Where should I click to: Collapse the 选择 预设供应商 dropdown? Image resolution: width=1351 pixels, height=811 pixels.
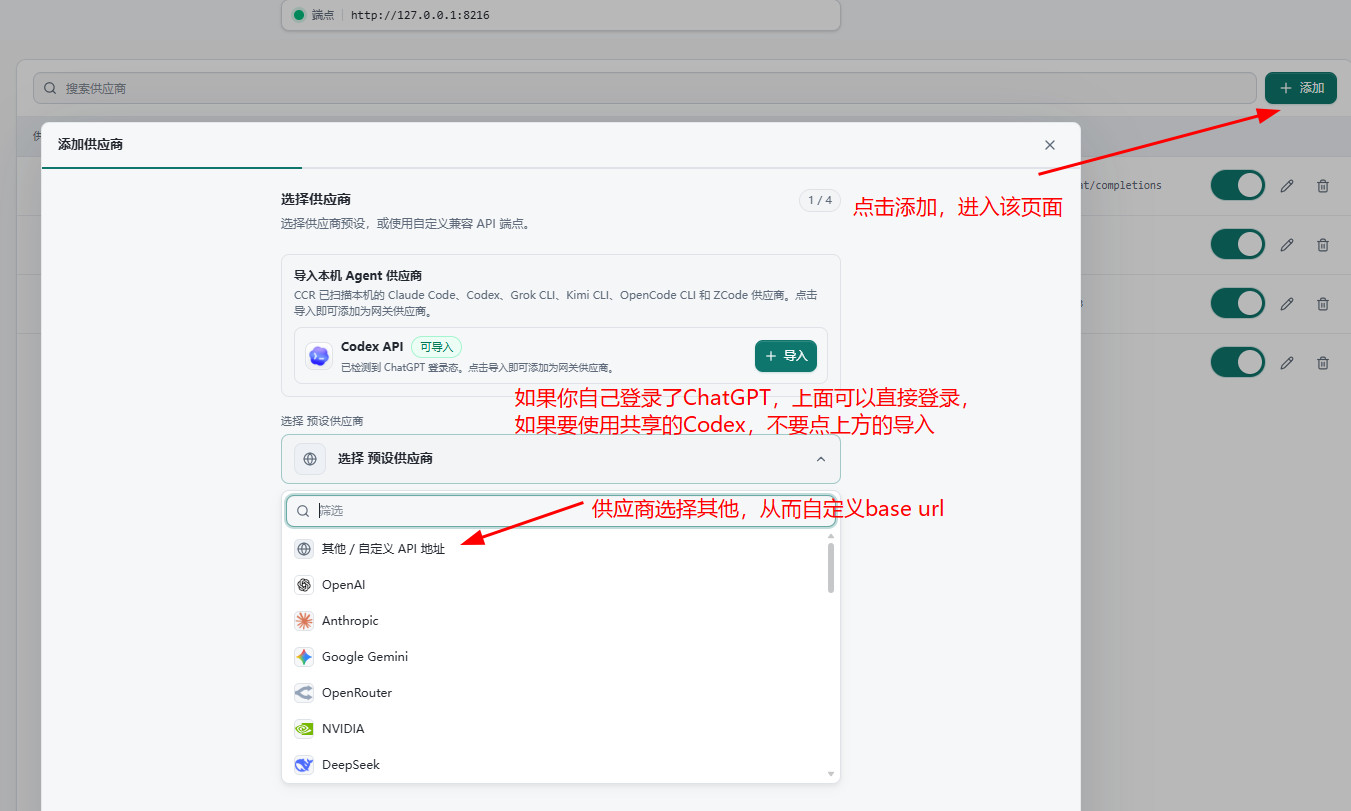tap(561, 459)
